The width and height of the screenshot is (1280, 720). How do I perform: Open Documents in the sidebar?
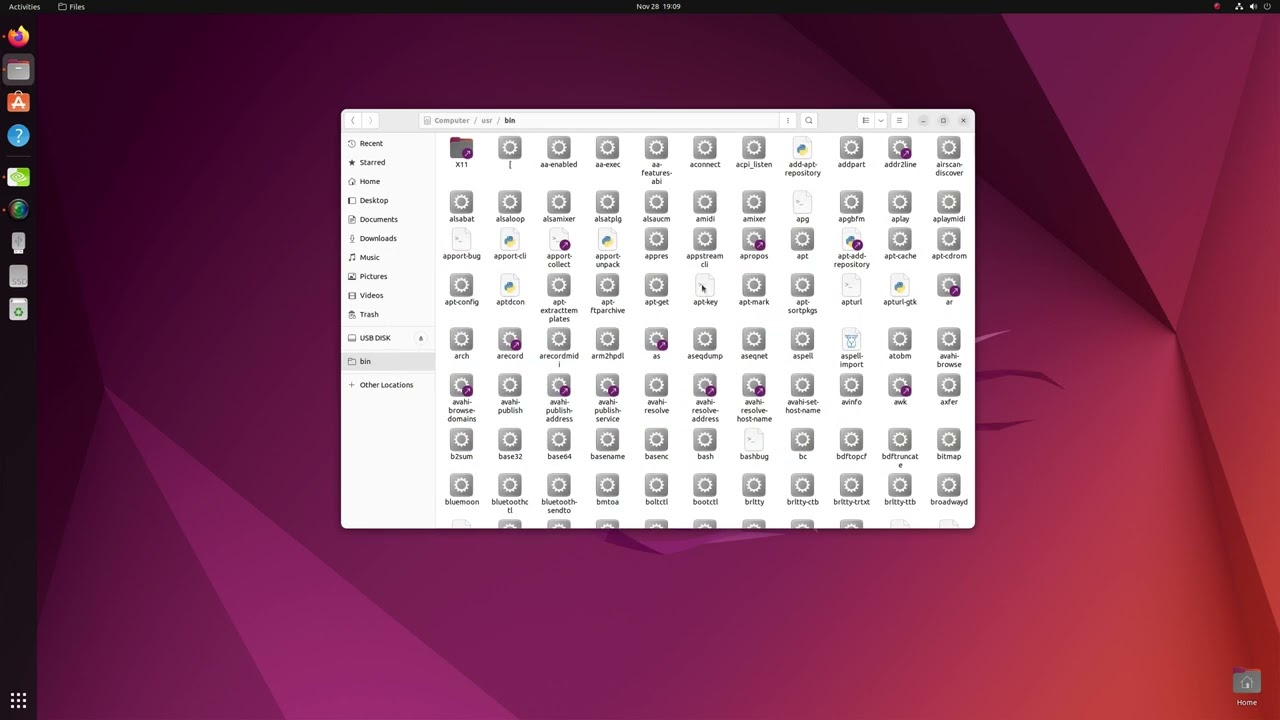tap(388, 219)
